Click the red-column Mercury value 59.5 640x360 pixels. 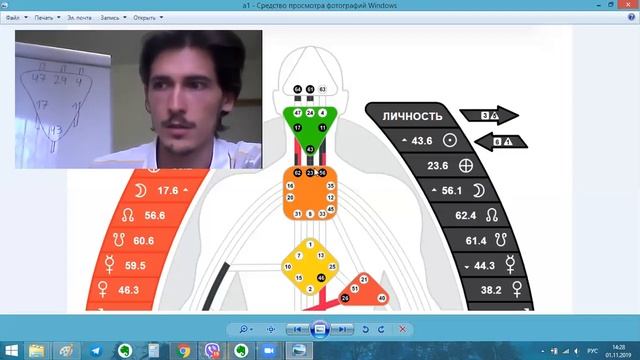coord(135,266)
